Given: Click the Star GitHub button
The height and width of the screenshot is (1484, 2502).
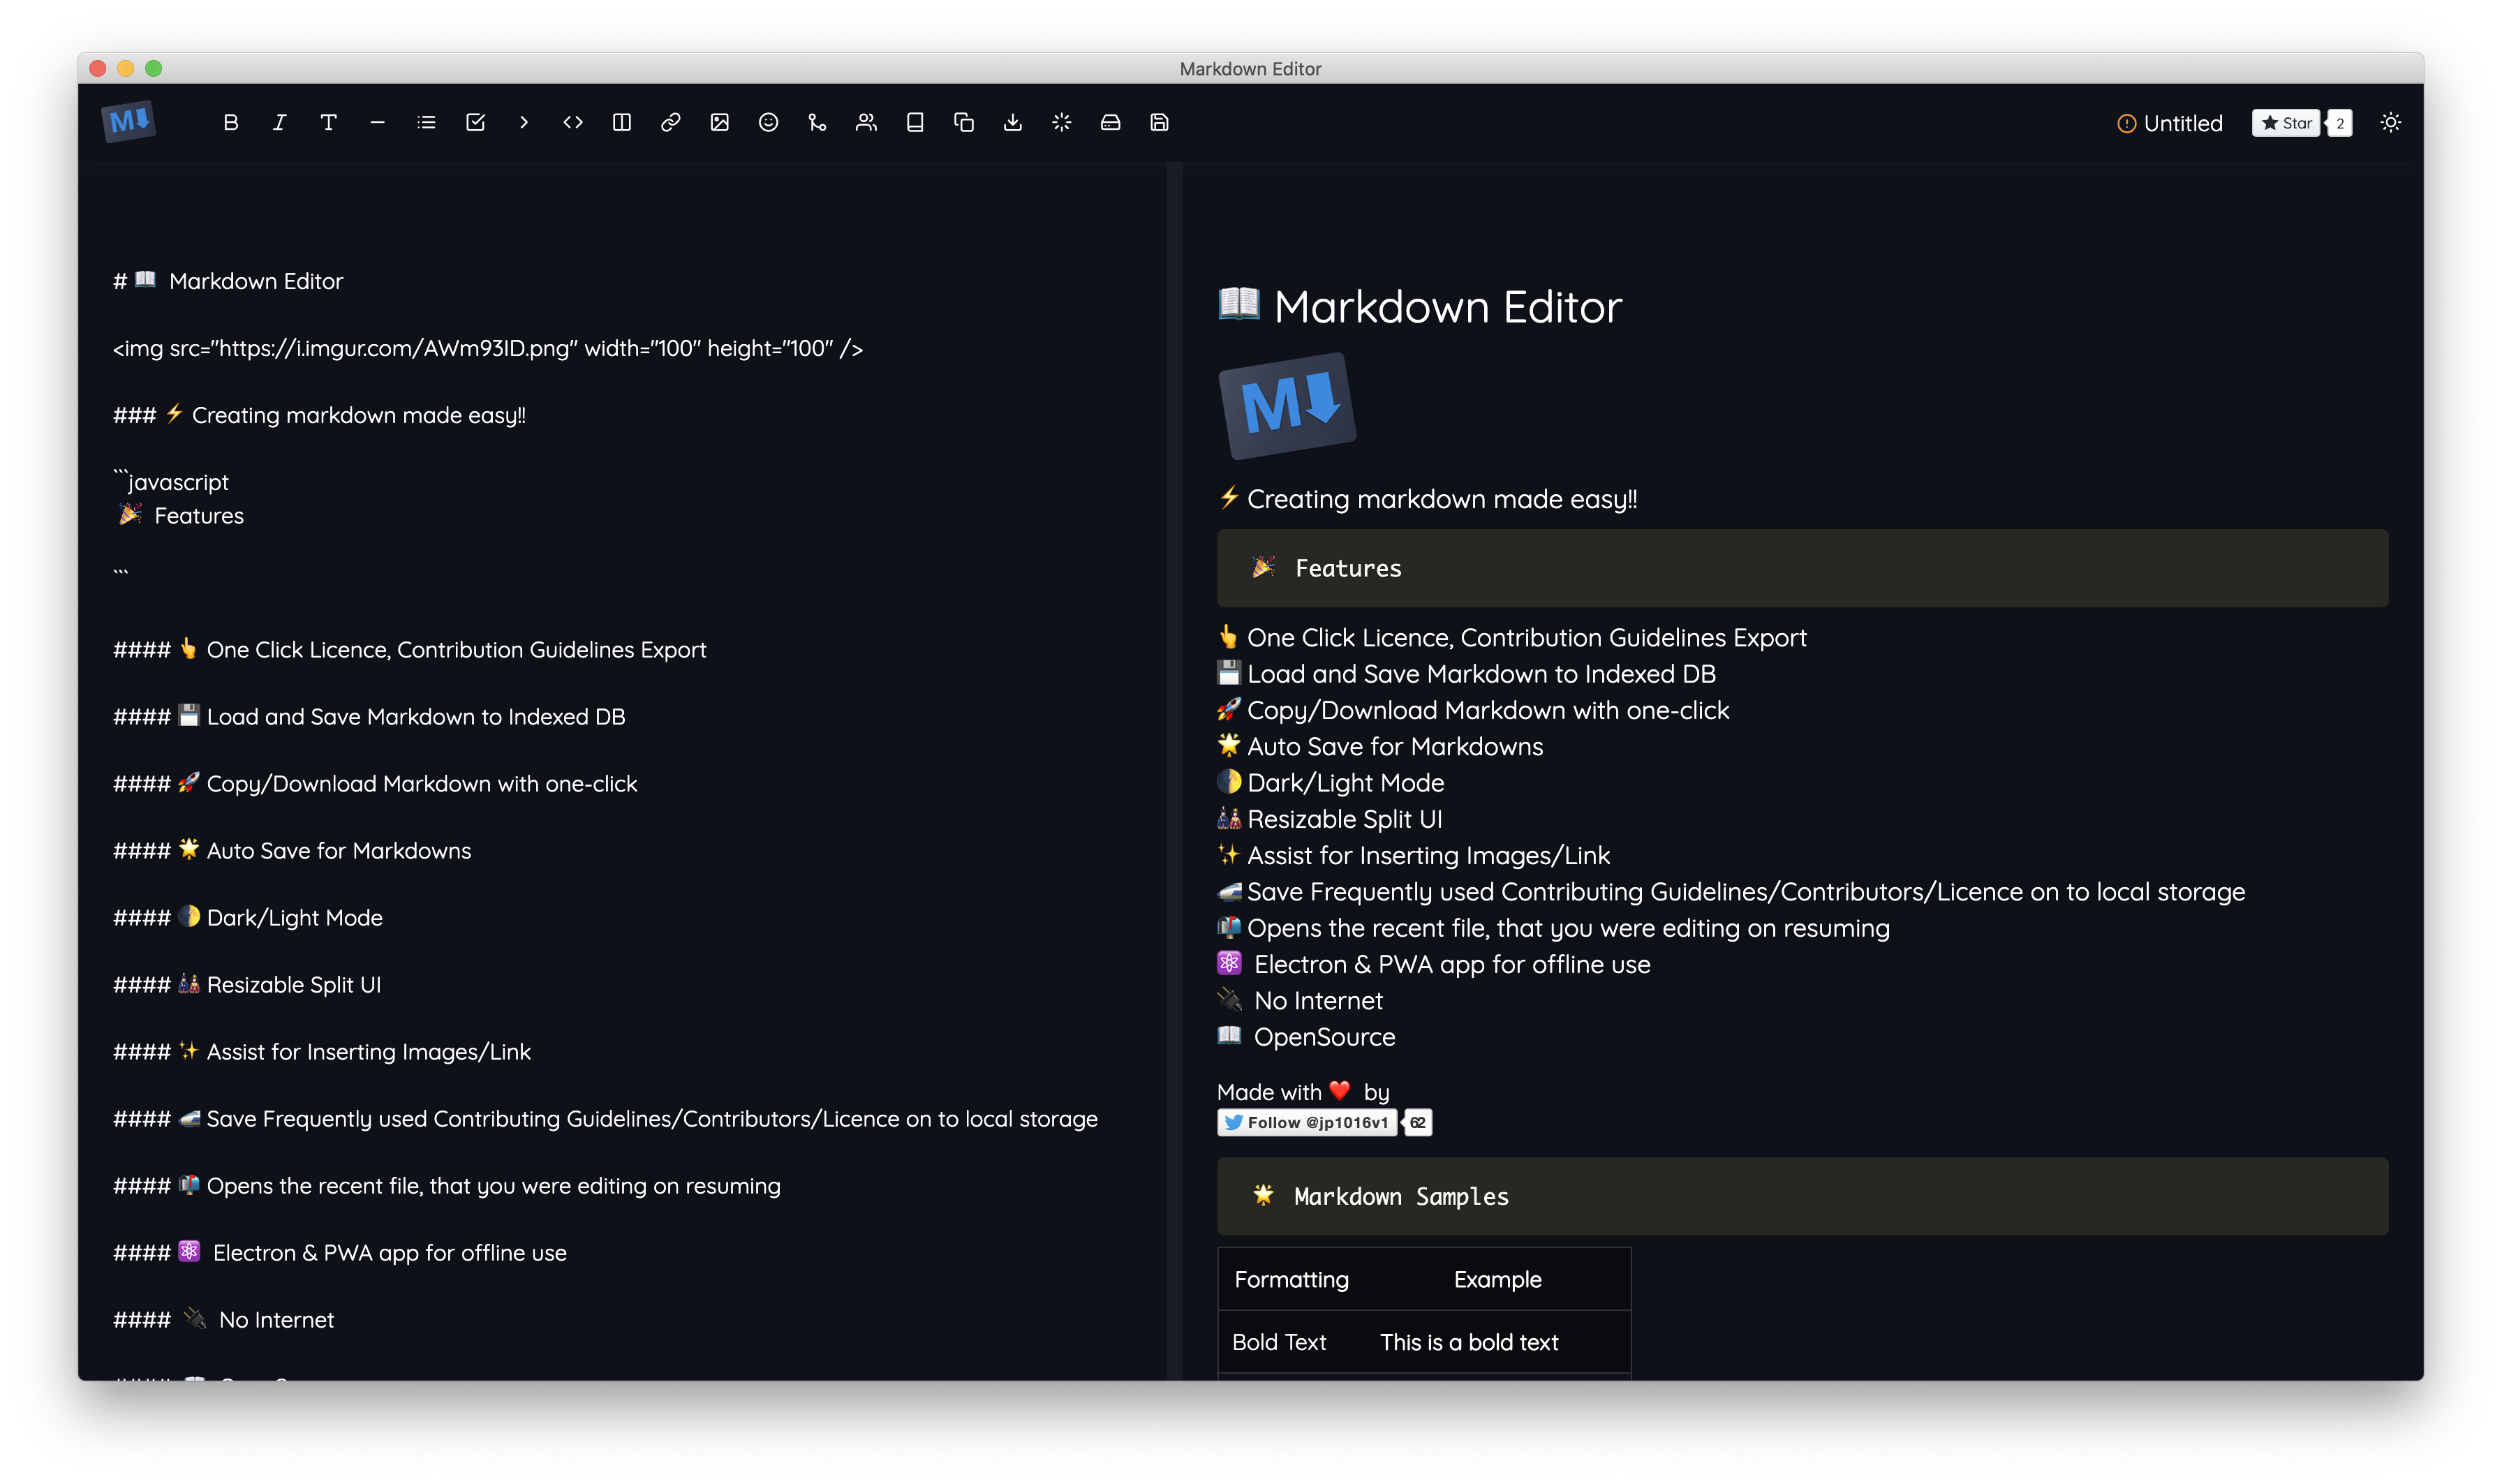Looking at the screenshot, I should (2285, 123).
